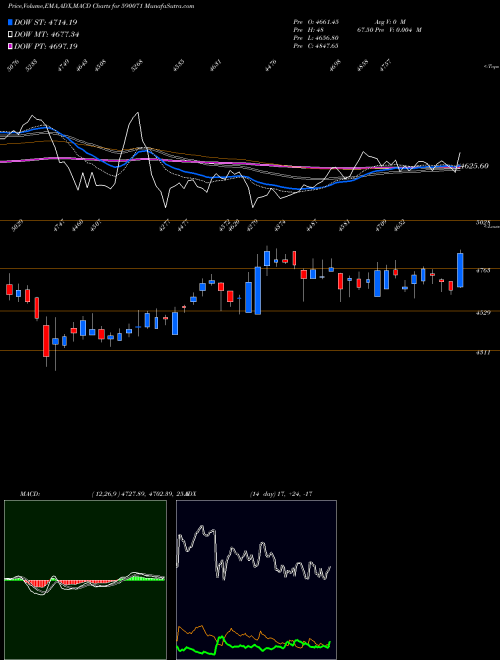The width and height of the screenshot is (500, 660).
Task: Click the 4625.60 current price label
Action: tap(475, 166)
